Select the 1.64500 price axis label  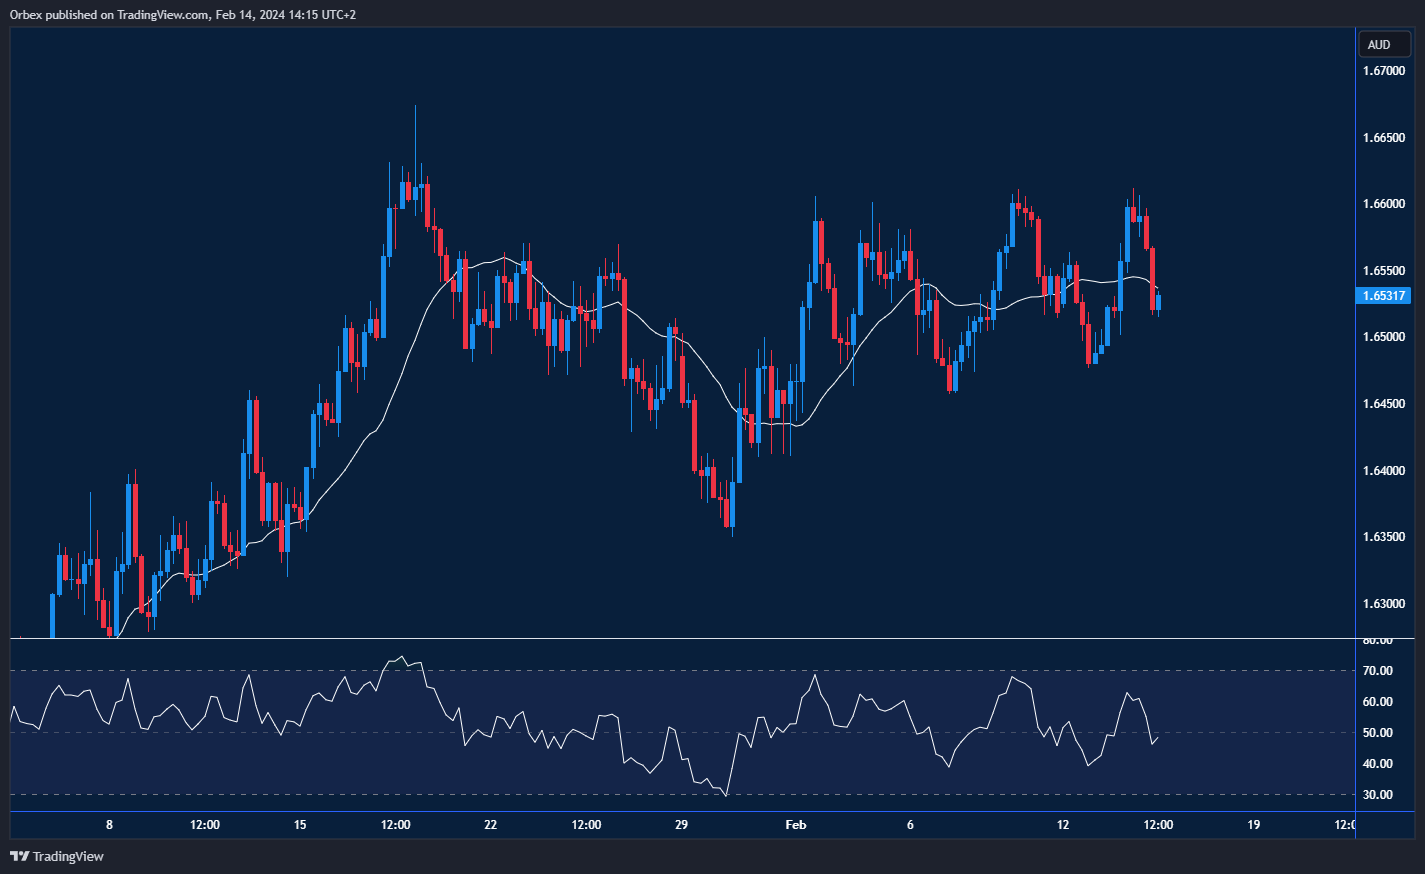(x=1384, y=404)
